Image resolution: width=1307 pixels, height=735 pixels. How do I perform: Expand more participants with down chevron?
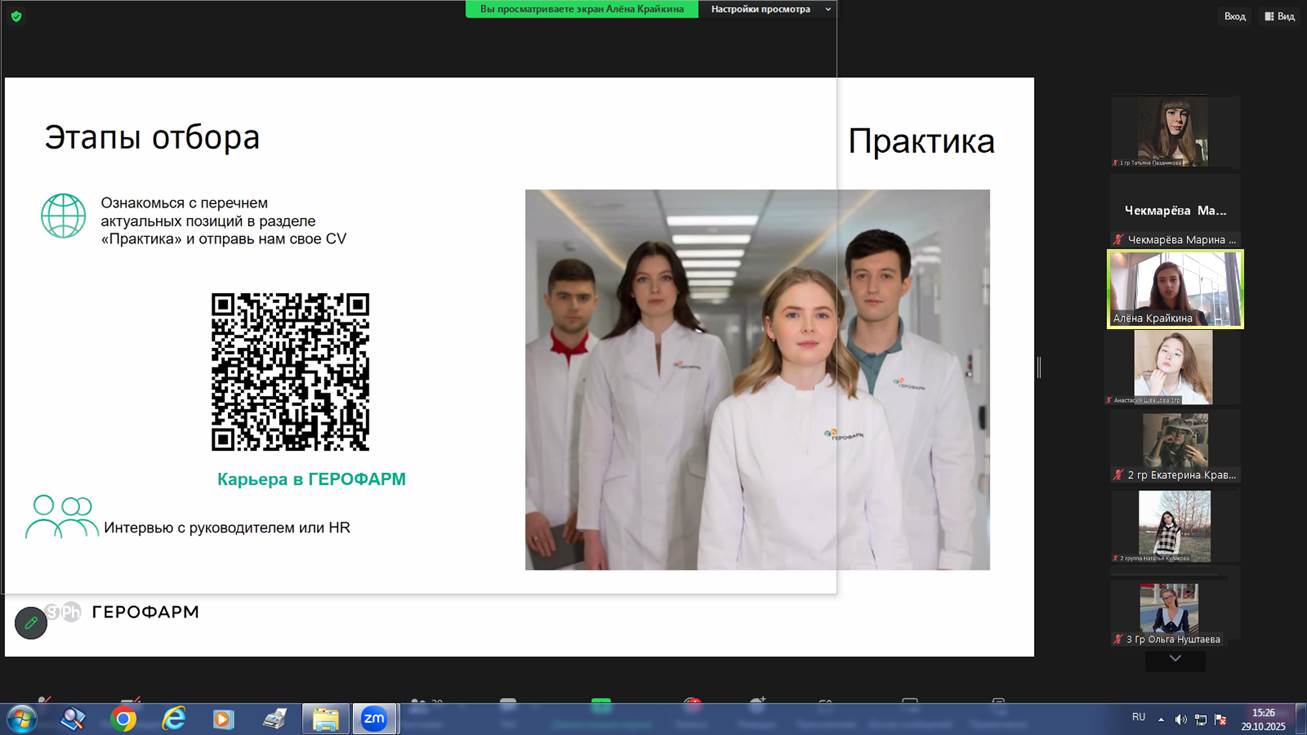click(1175, 659)
